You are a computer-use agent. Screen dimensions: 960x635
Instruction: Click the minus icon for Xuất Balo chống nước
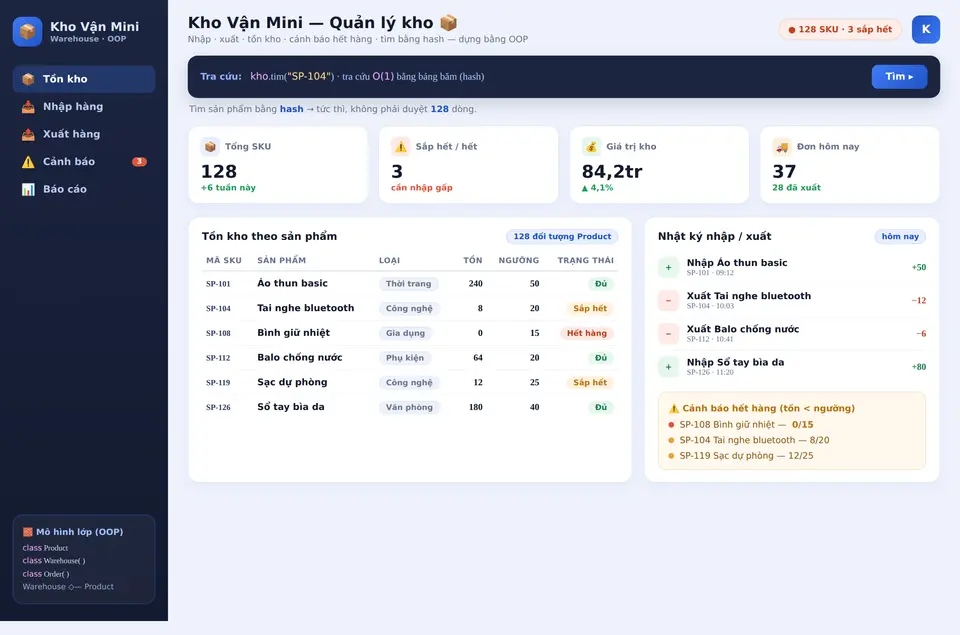669,334
